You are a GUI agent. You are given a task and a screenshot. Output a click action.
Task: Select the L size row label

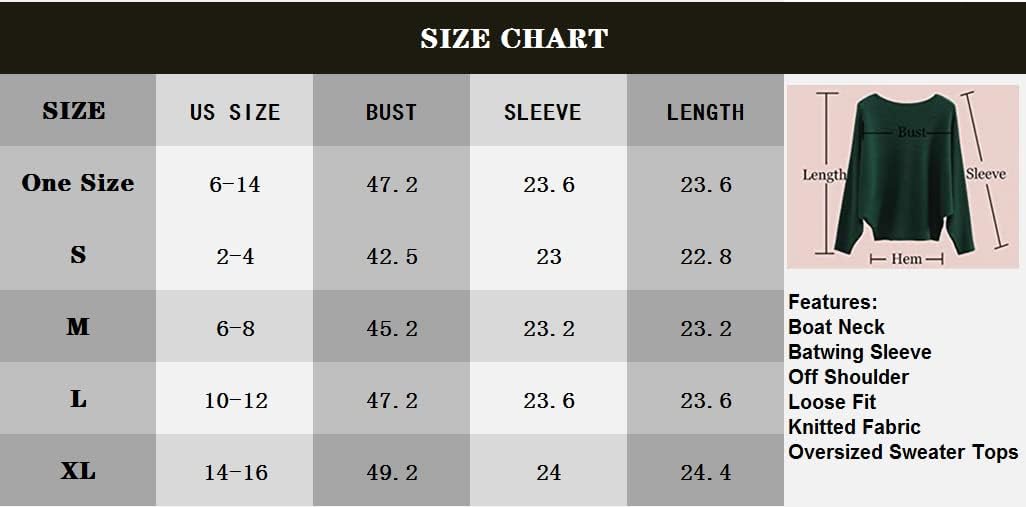[x=78, y=399]
